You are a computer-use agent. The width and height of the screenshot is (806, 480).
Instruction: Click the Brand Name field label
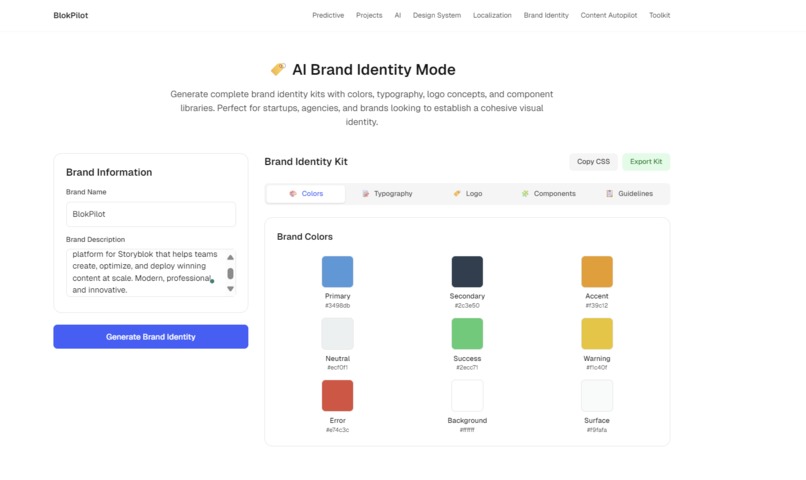point(86,192)
